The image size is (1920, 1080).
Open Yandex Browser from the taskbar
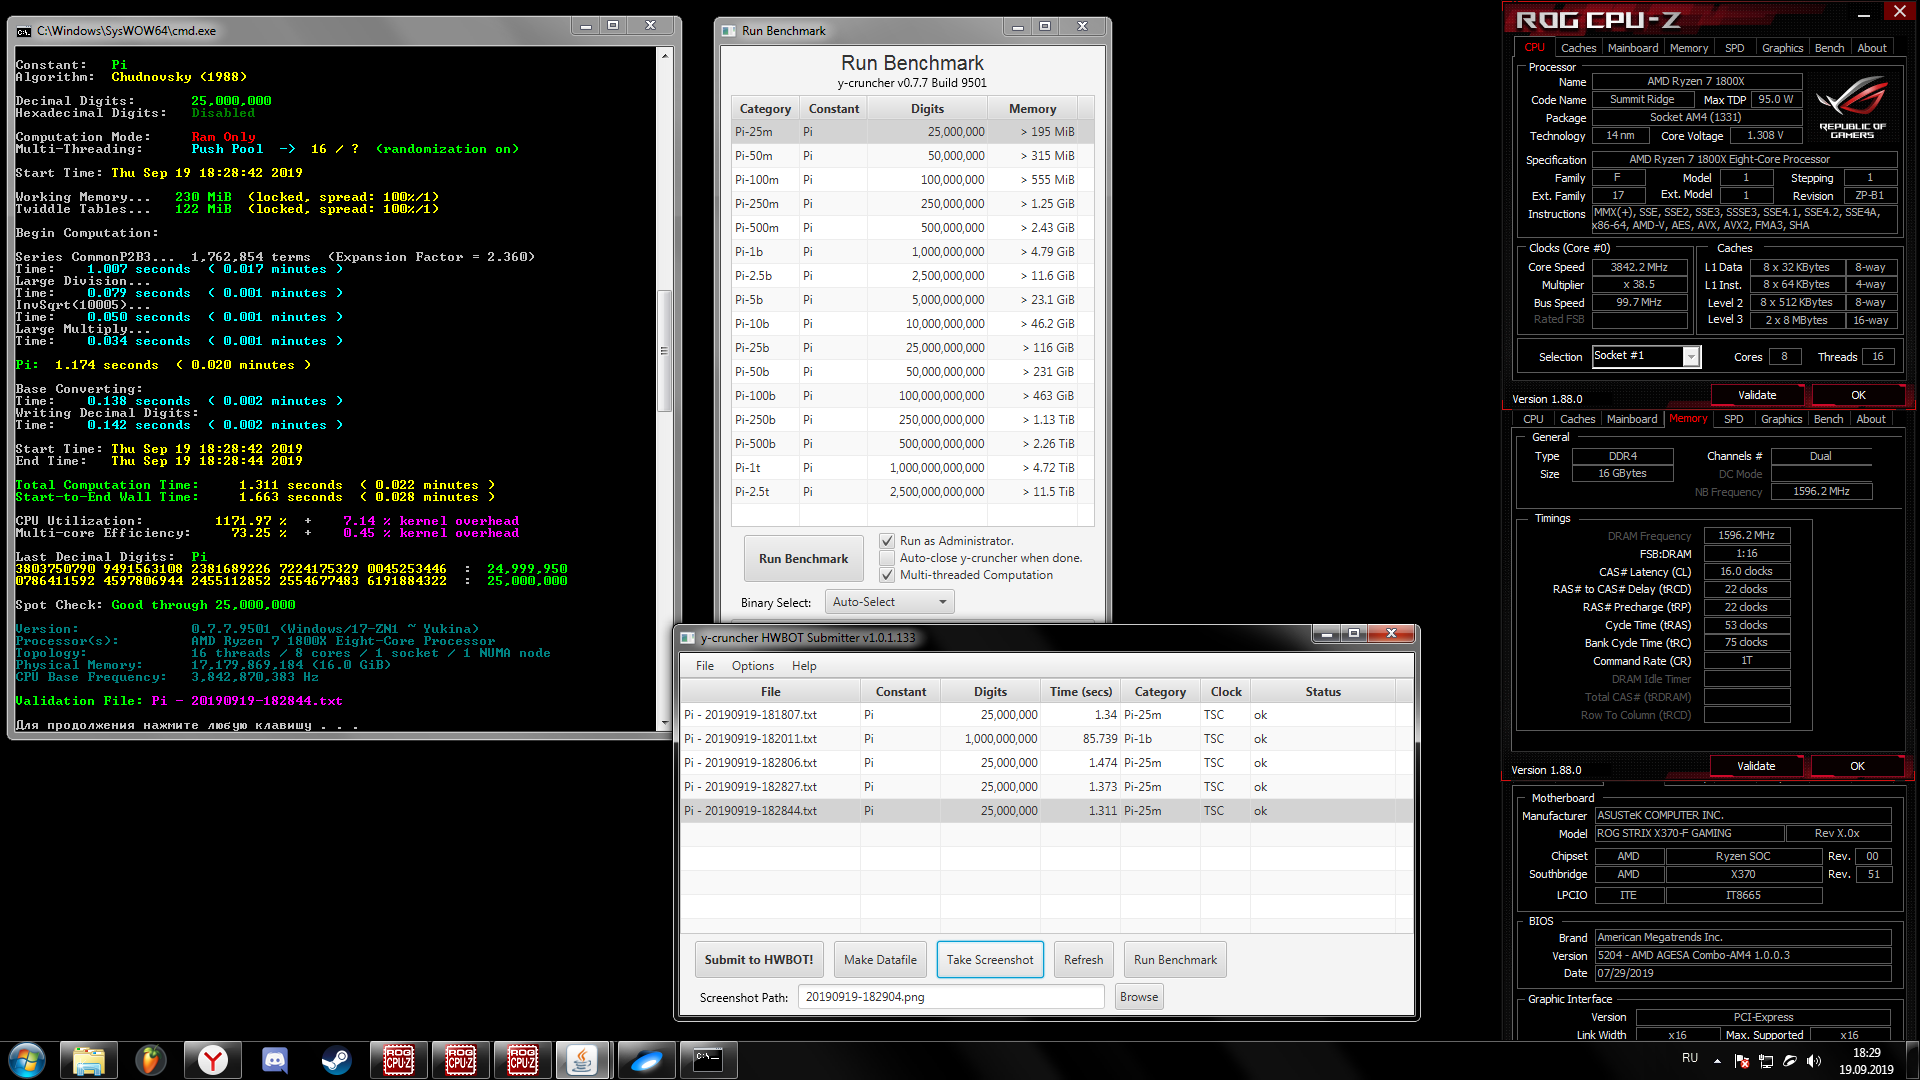212,1060
